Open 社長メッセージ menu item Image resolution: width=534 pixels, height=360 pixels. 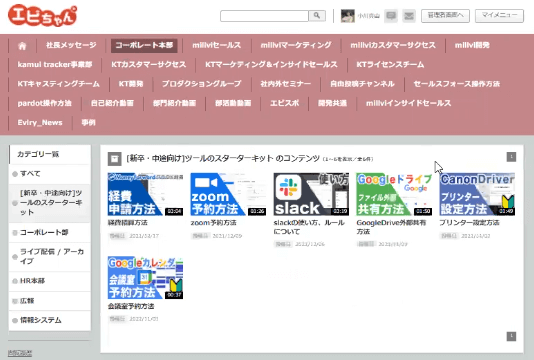pos(71,45)
